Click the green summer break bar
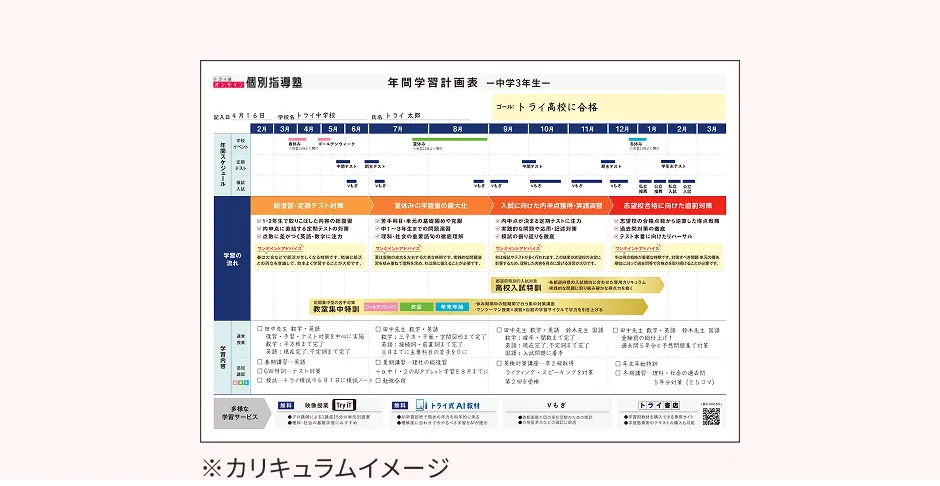 pos(450,140)
